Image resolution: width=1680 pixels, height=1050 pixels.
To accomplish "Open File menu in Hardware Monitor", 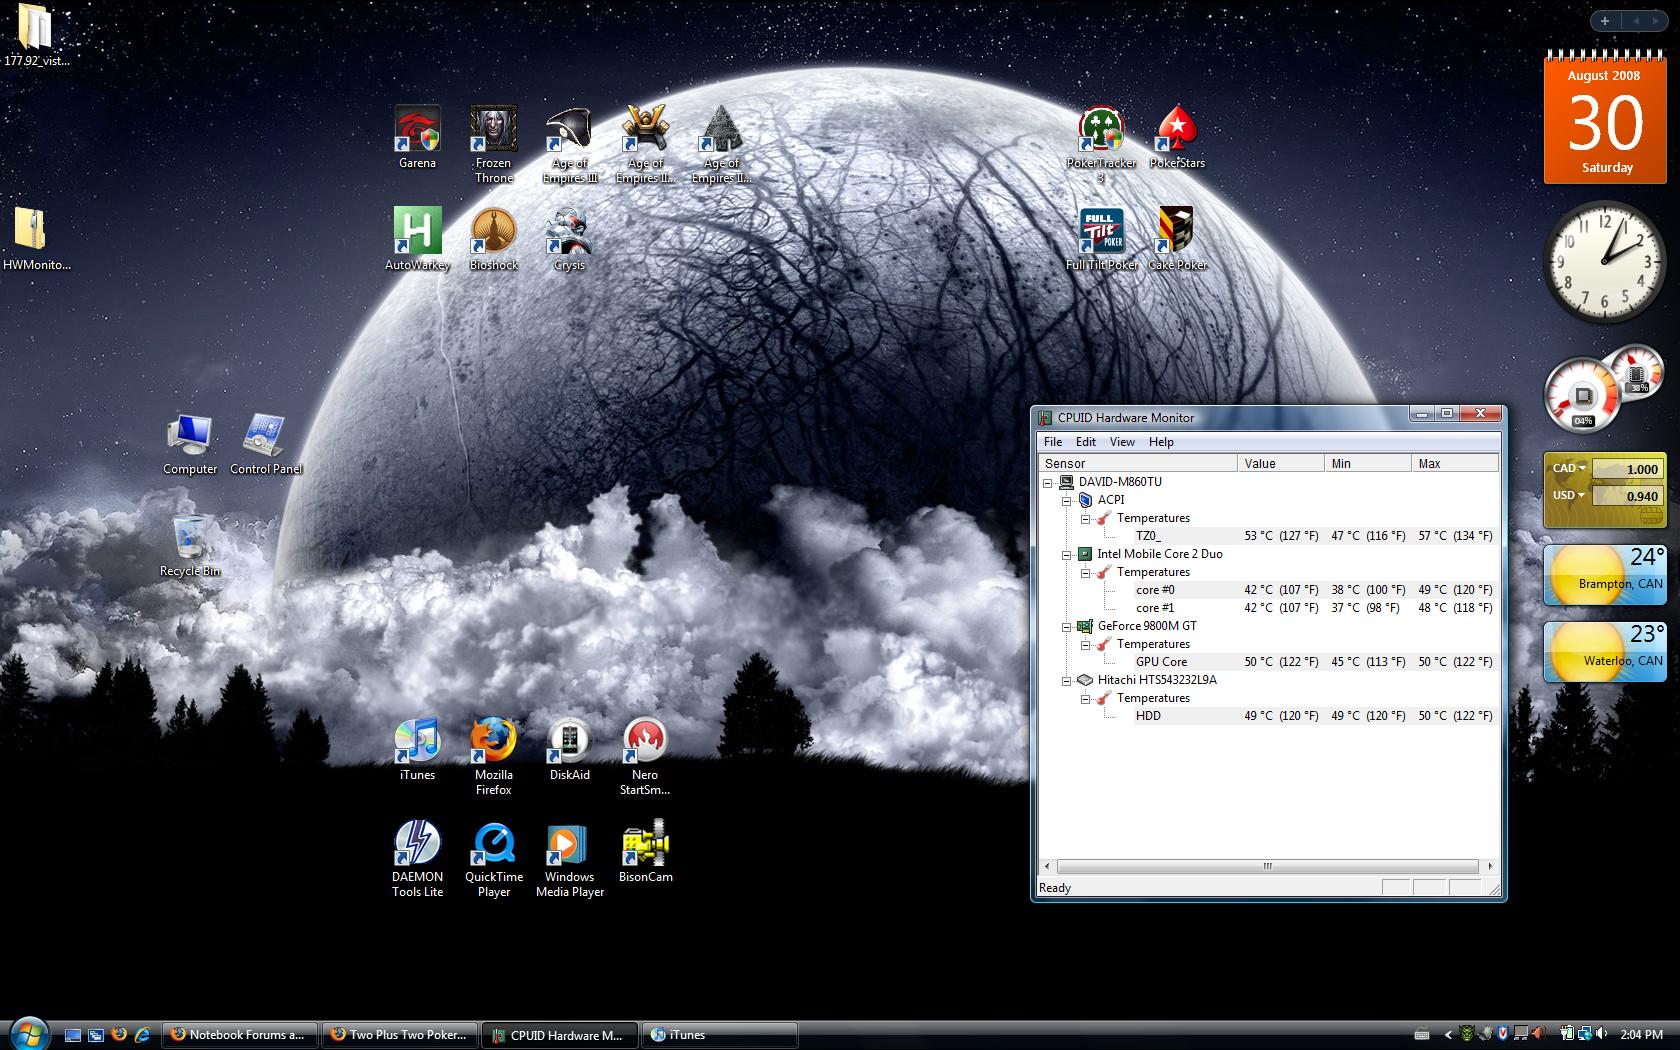I will (x=1053, y=442).
